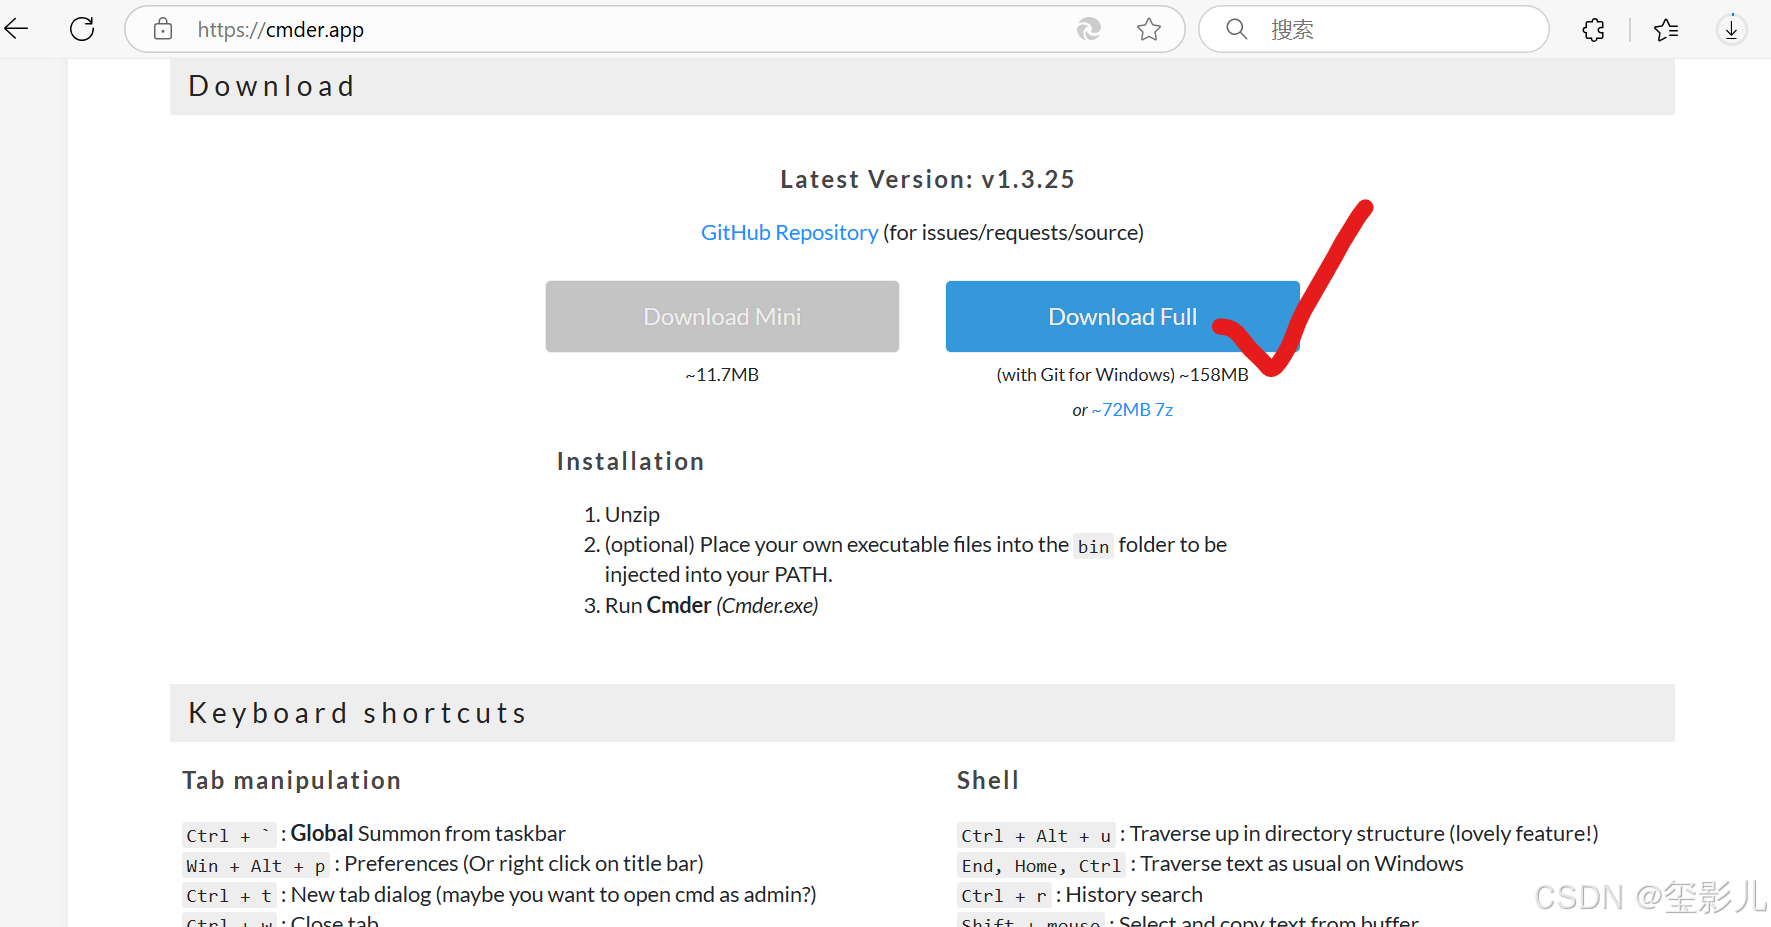
Task: Click the (with Git for Windows) ~158MB text
Action: click(1122, 375)
